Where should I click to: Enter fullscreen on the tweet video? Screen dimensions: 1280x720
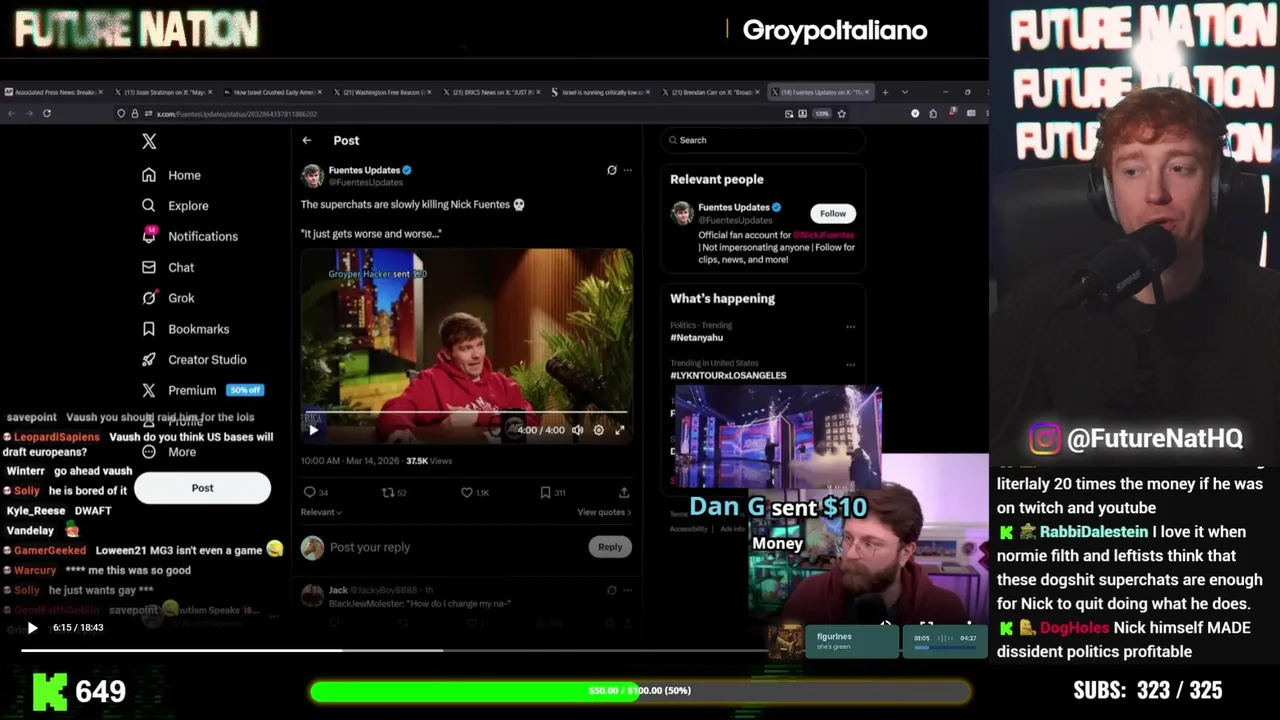pos(620,430)
